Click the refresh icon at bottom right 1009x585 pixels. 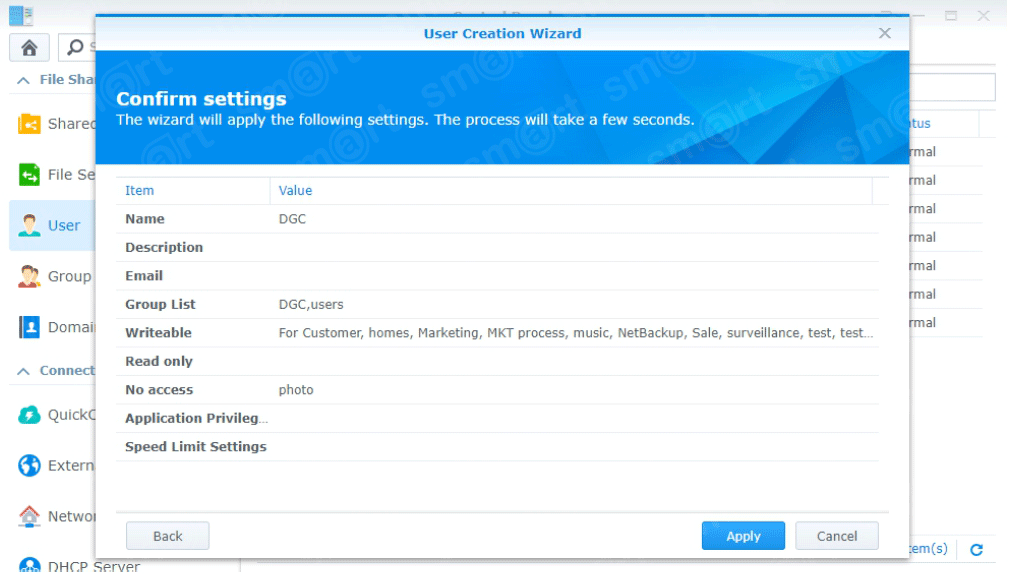point(978,550)
